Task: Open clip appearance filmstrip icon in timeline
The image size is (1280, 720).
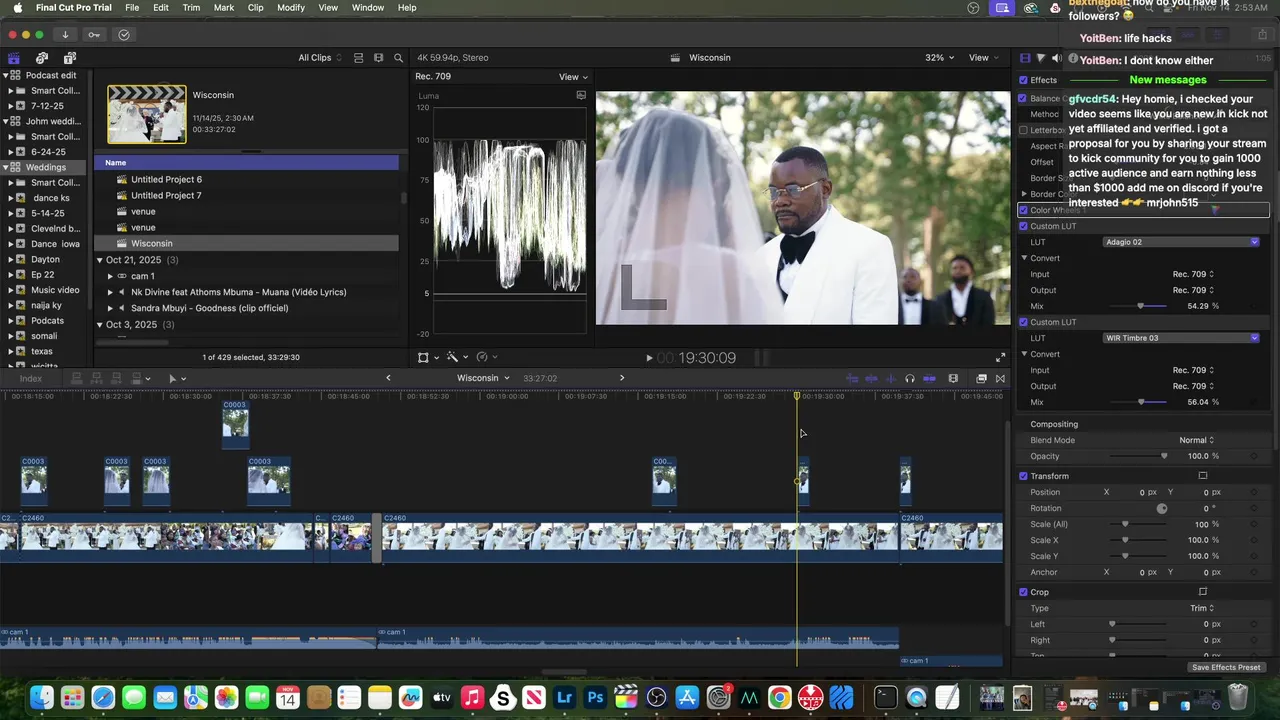Action: tap(953, 379)
